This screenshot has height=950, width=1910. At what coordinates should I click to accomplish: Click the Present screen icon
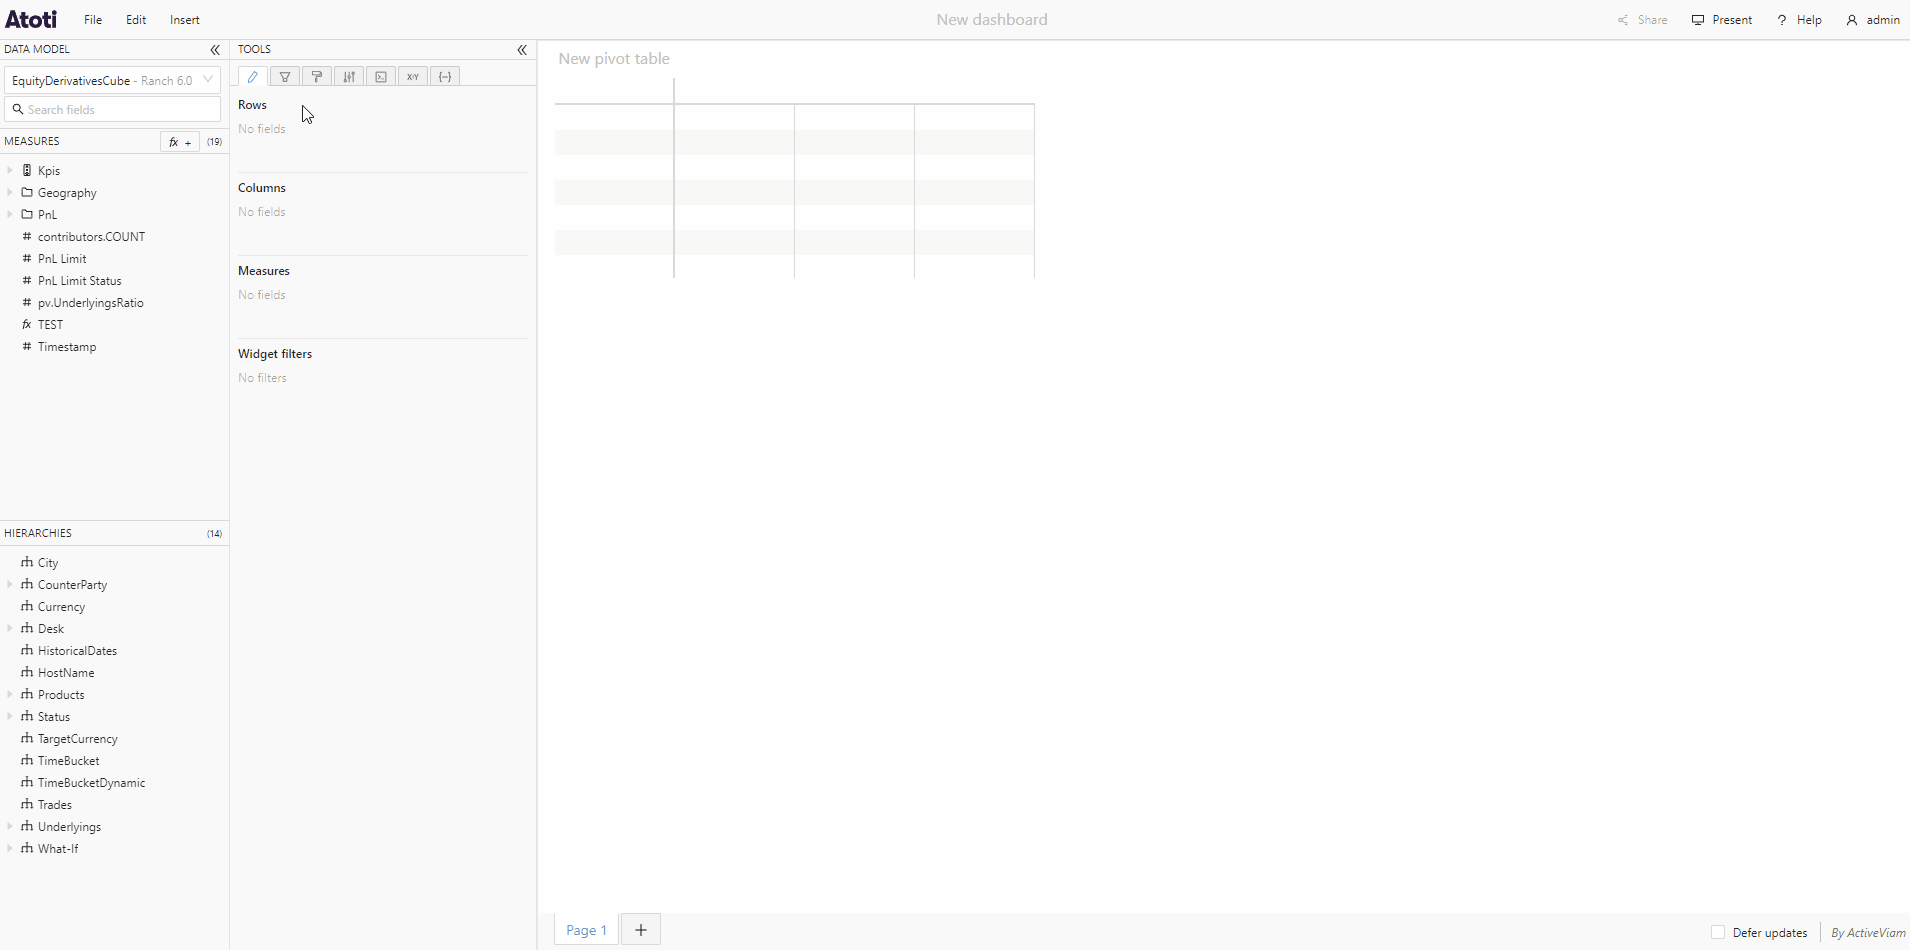1698,20
